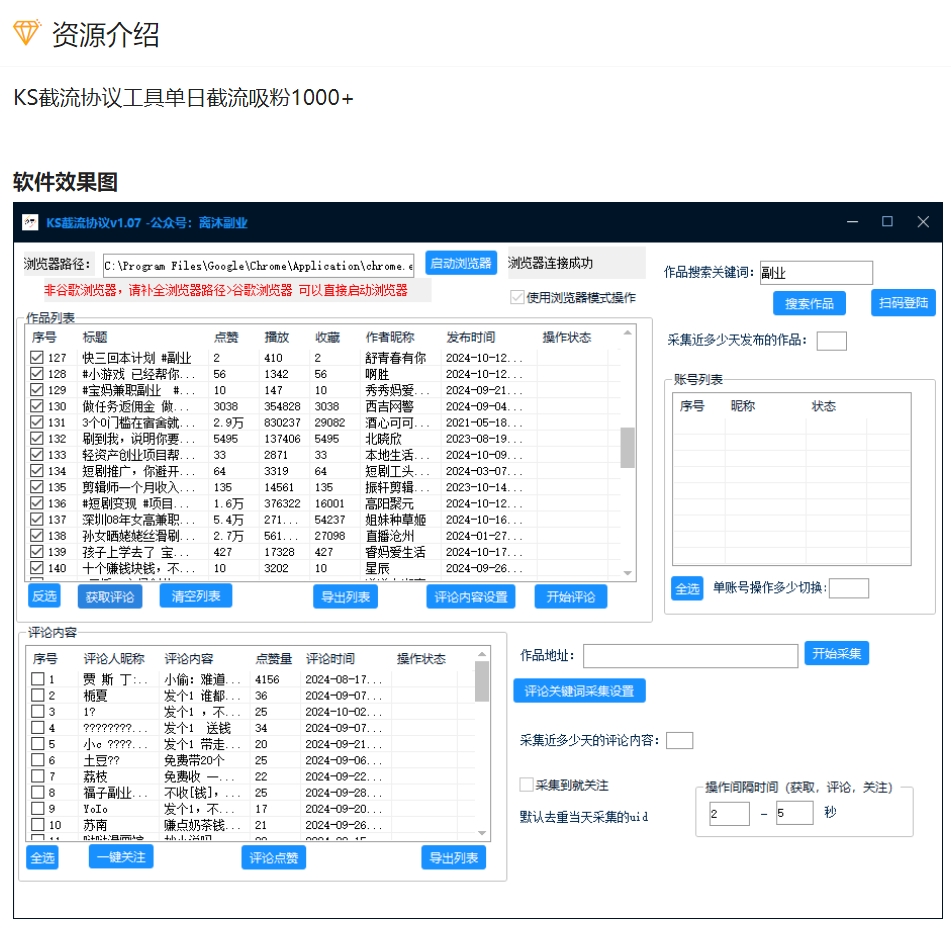The height and width of the screenshot is (934, 951).
Task: Click the 浏览器路径 path input field
Action: tap(258, 266)
